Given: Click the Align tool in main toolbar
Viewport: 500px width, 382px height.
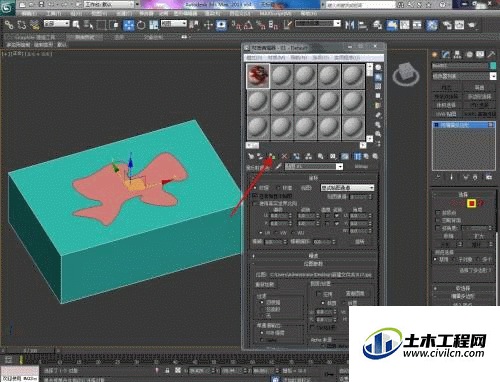Looking at the screenshot, I should pos(362,25).
